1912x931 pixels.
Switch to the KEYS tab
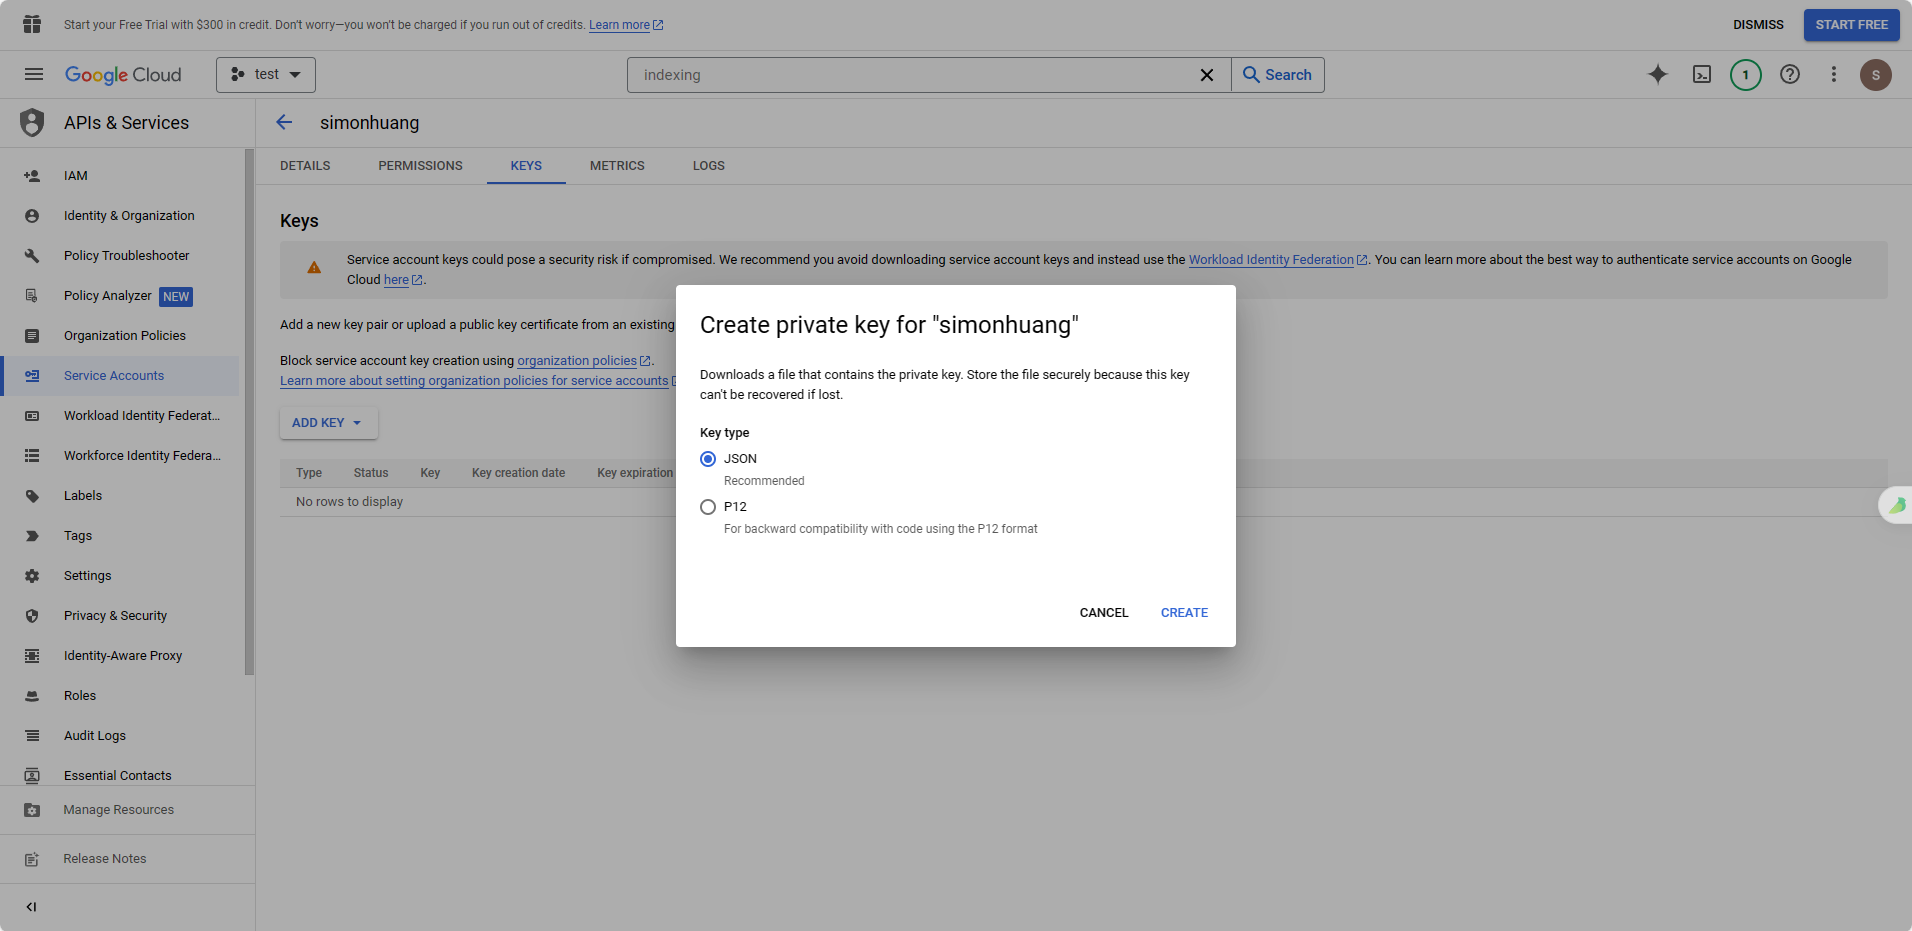pos(526,166)
